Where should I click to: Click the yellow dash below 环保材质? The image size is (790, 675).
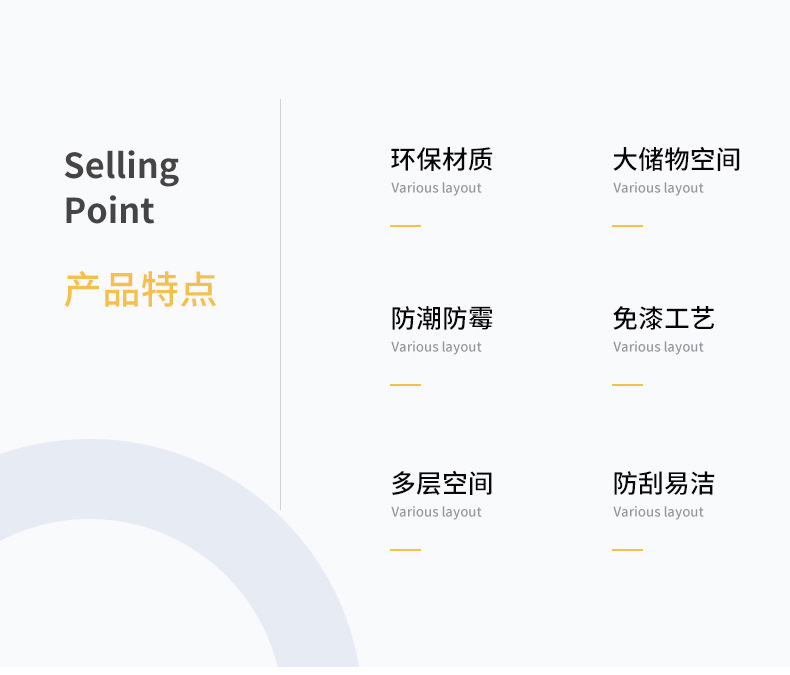pos(405,226)
